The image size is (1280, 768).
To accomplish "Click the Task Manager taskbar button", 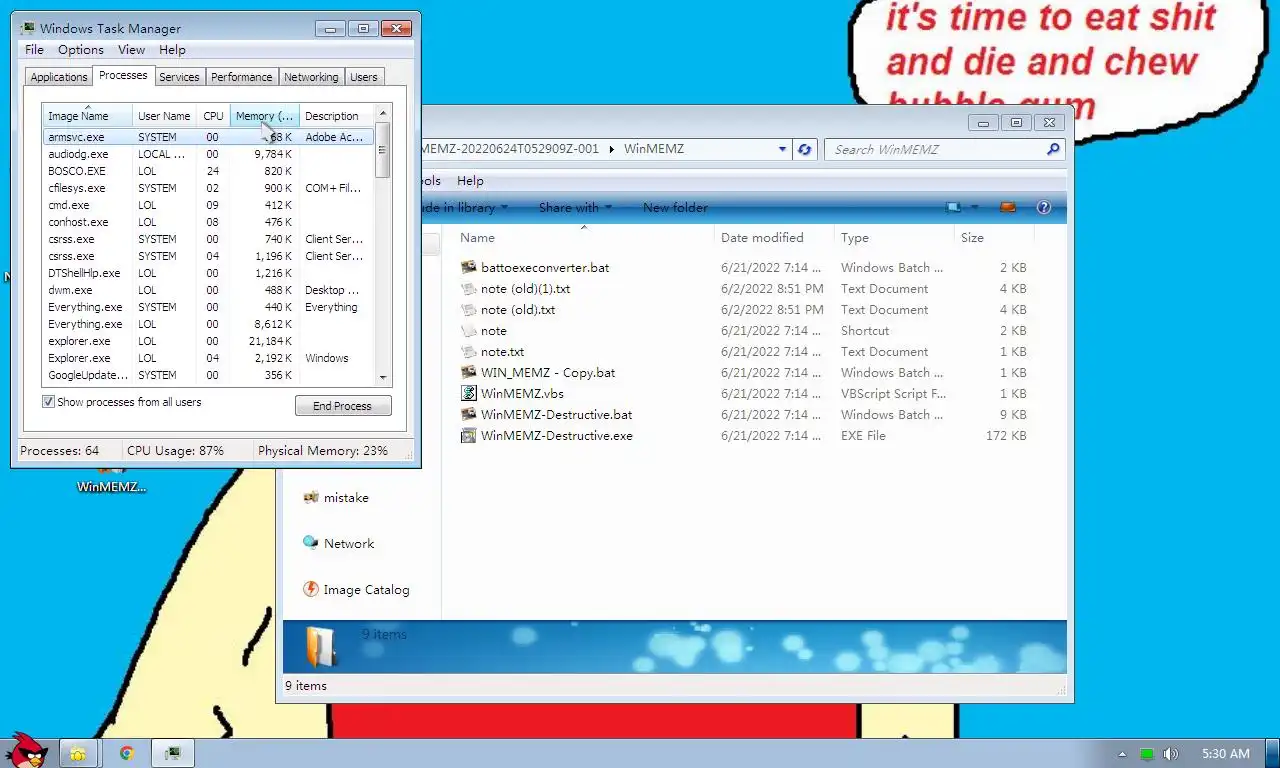I will 173,753.
